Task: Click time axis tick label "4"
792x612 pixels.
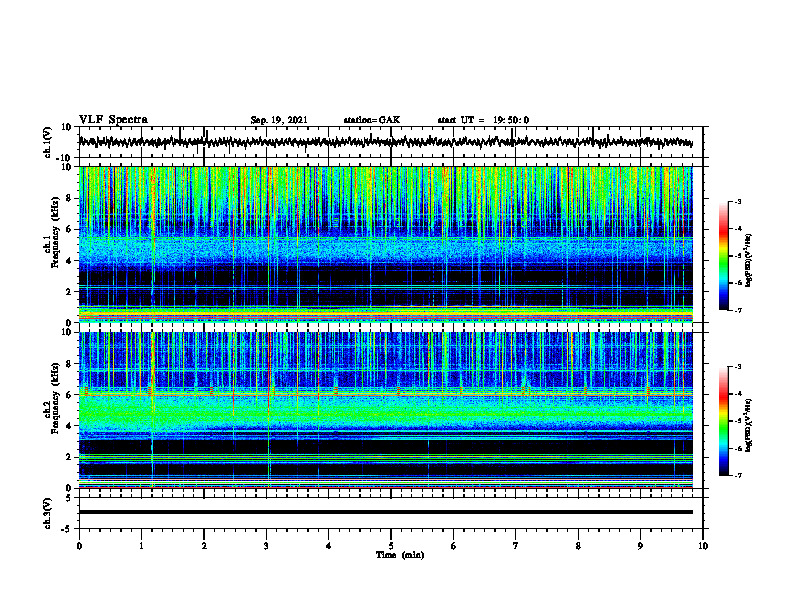Action: (329, 546)
